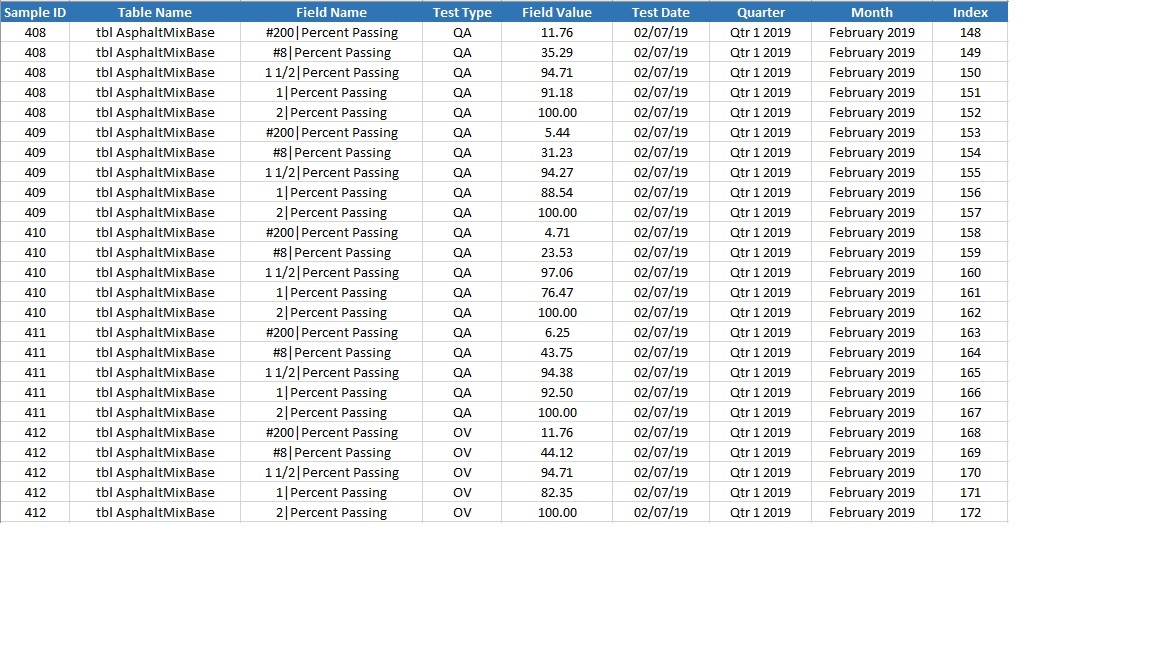Select the Field Value cell 94.38

coord(557,372)
